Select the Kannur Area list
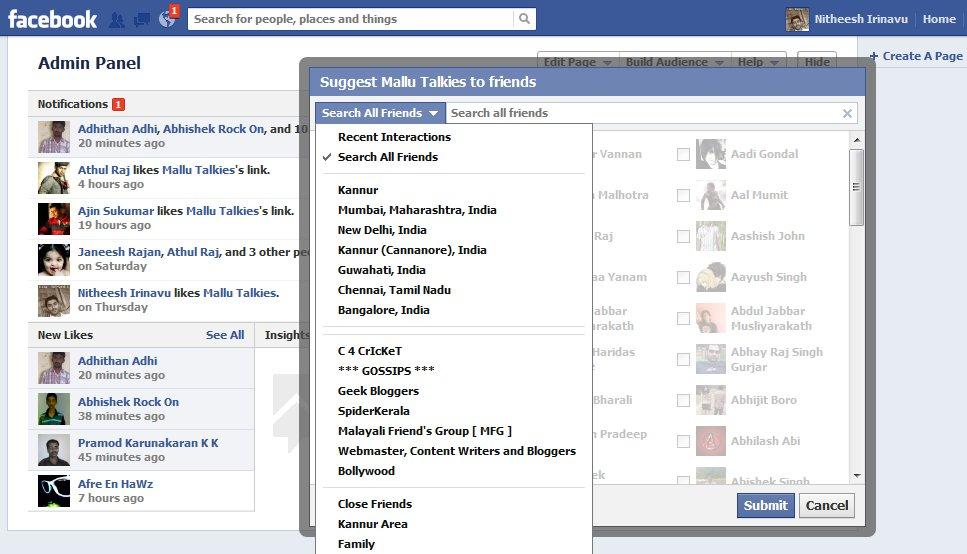Viewport: 967px width, 554px height. (x=372, y=524)
